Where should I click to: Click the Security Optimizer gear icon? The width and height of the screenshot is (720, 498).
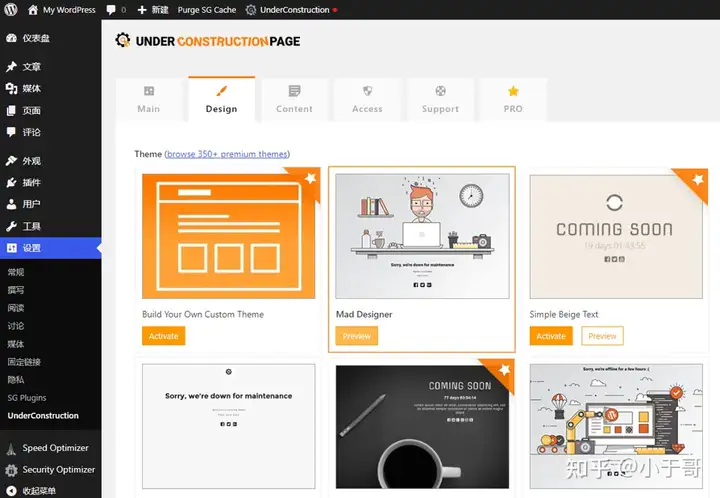coord(11,470)
